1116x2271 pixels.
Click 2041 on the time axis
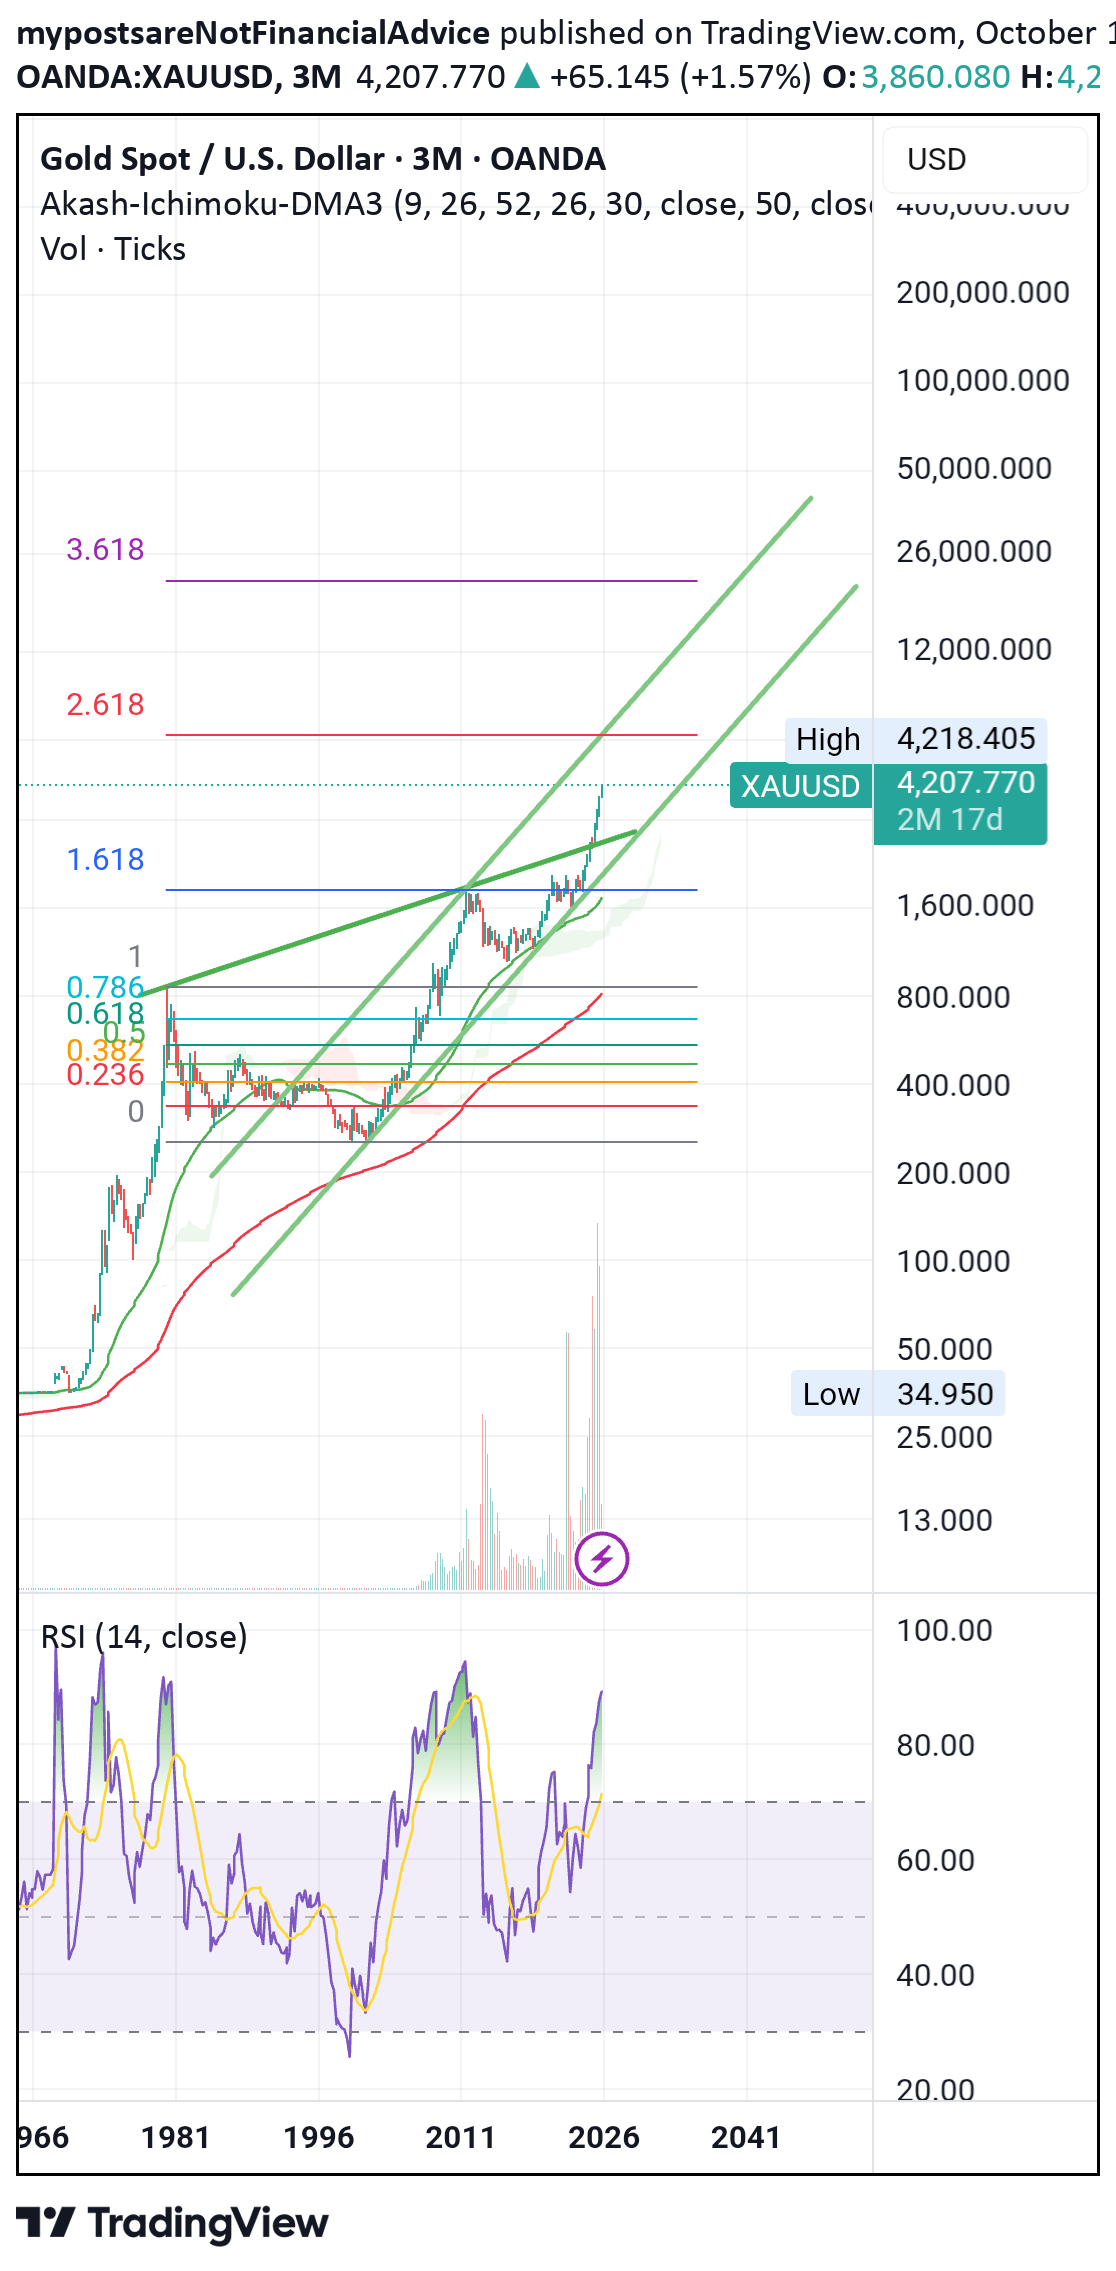coord(745,2137)
